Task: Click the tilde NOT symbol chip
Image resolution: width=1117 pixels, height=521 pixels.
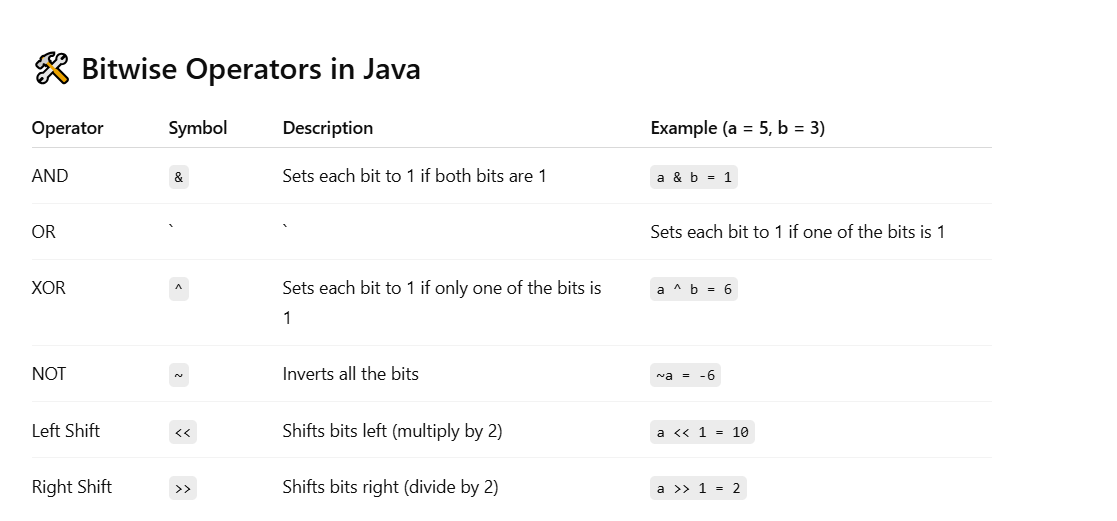Action: tap(179, 375)
